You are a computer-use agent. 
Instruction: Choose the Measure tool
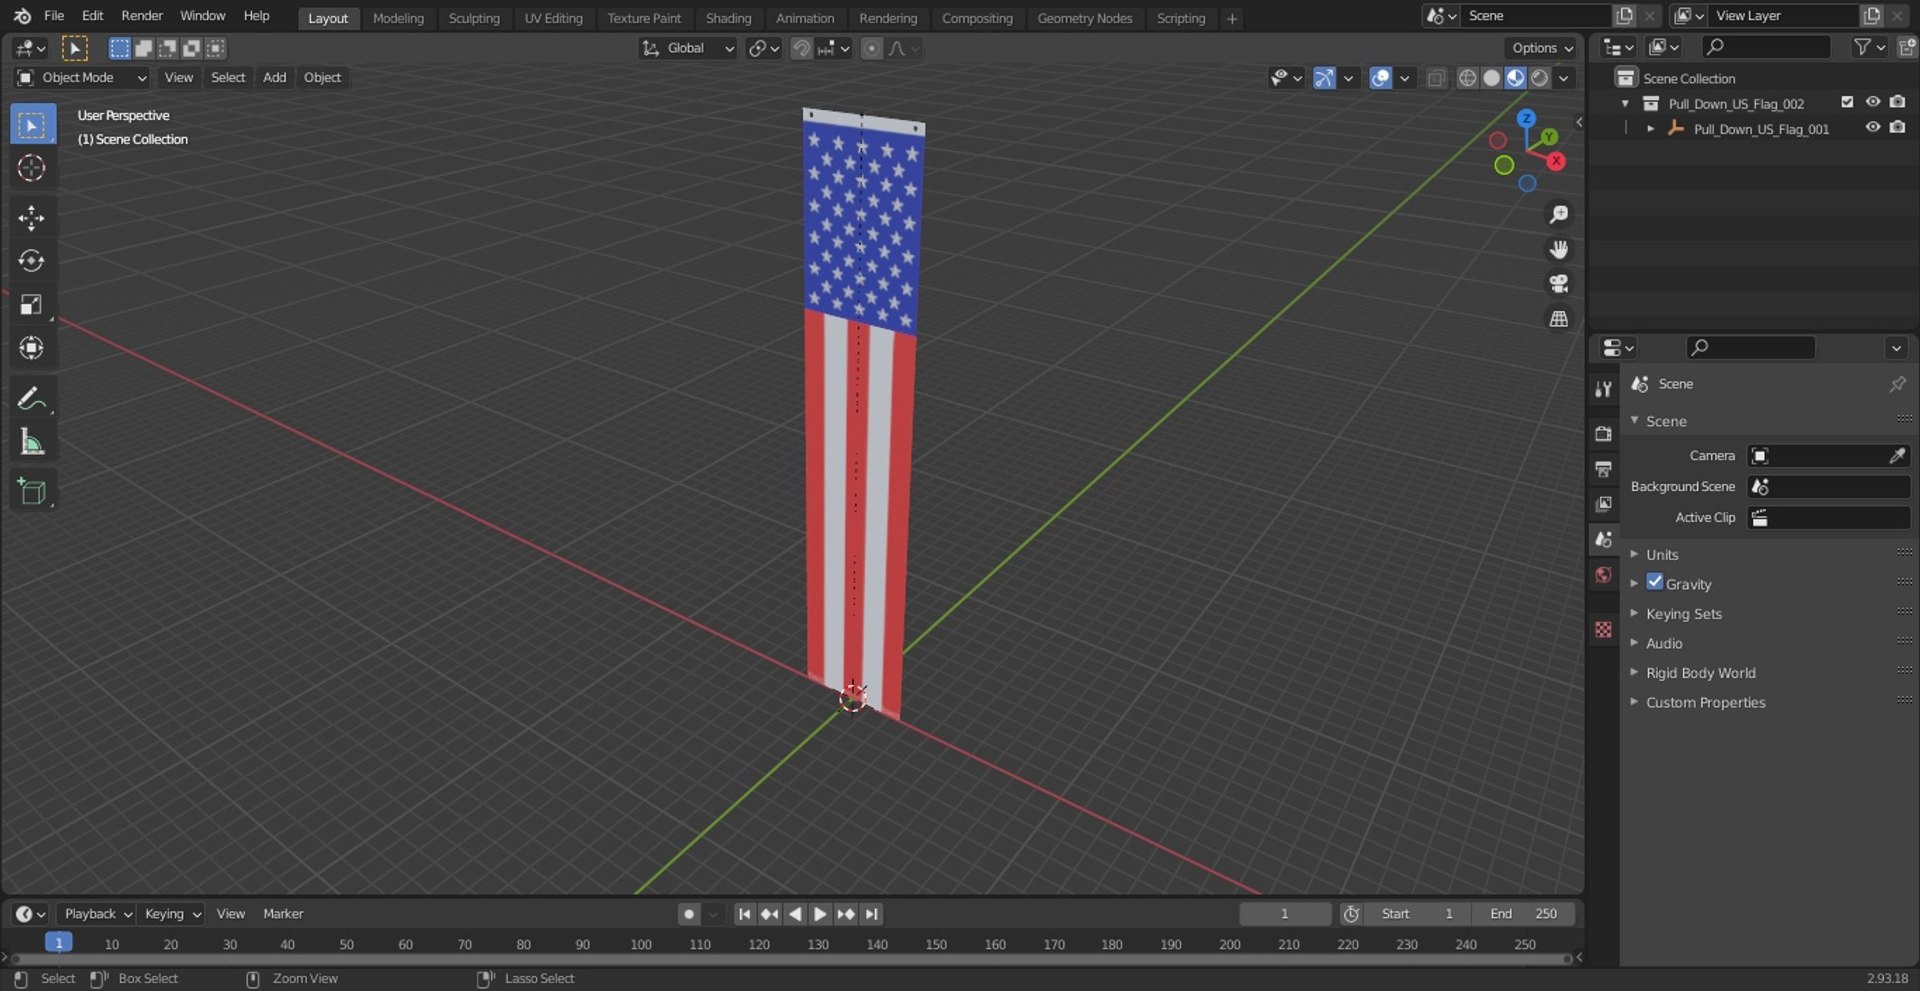[x=32, y=441]
